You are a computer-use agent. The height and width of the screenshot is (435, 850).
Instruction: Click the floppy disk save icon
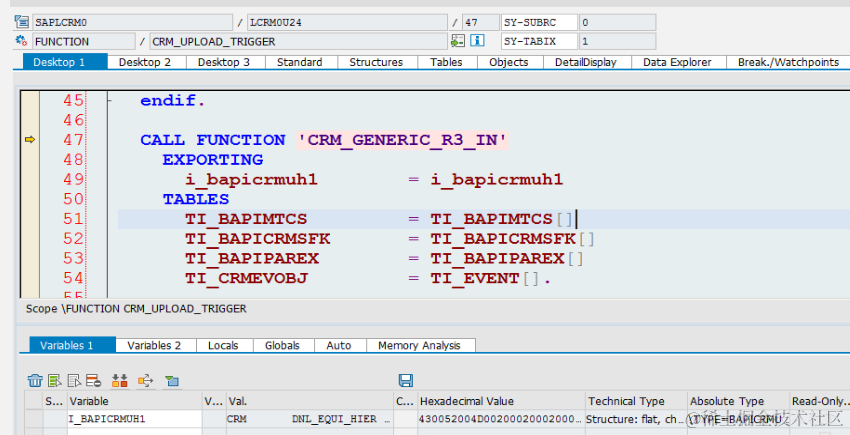[x=405, y=380]
